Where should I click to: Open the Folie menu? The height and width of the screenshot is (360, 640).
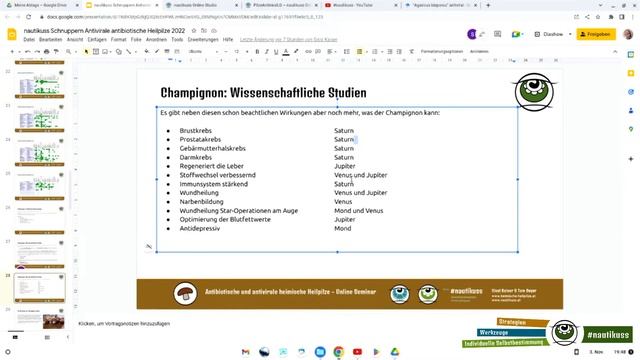136,40
